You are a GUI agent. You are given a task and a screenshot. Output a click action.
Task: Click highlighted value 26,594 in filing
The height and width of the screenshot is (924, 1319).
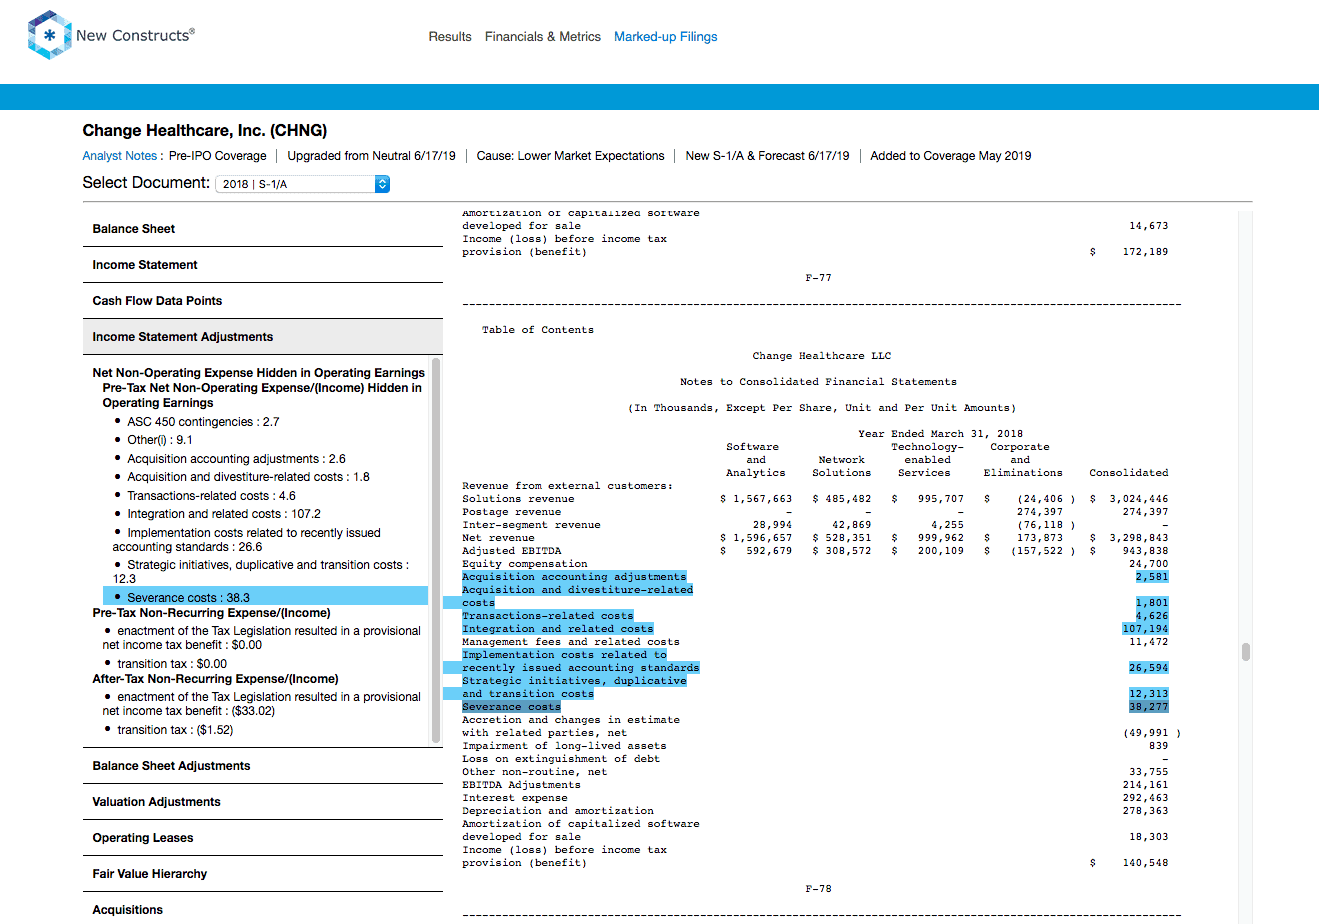click(1148, 668)
